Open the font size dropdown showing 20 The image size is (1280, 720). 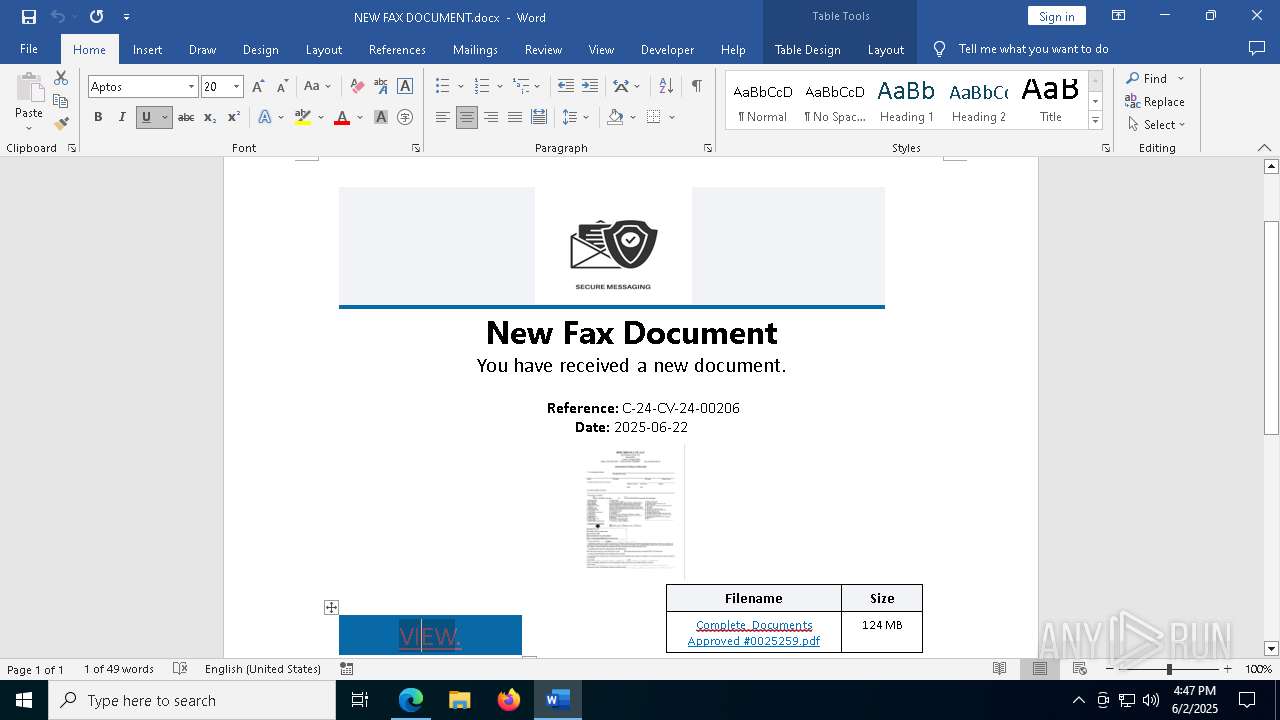click(x=236, y=87)
